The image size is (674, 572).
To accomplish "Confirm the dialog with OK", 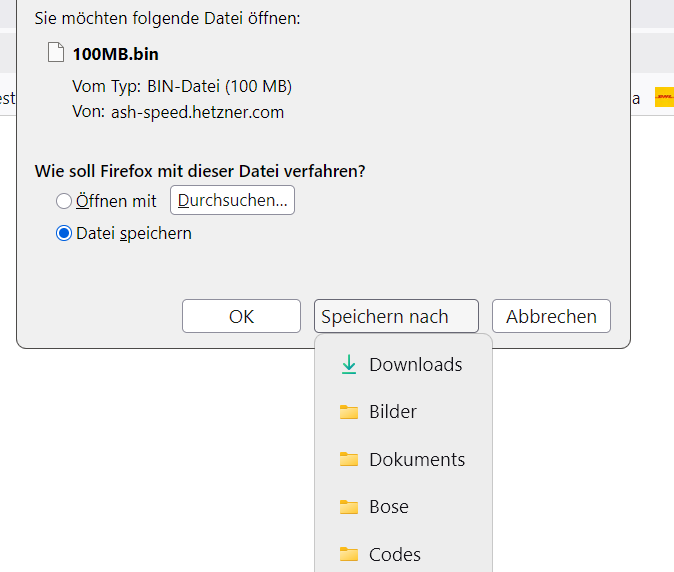I will [x=241, y=316].
